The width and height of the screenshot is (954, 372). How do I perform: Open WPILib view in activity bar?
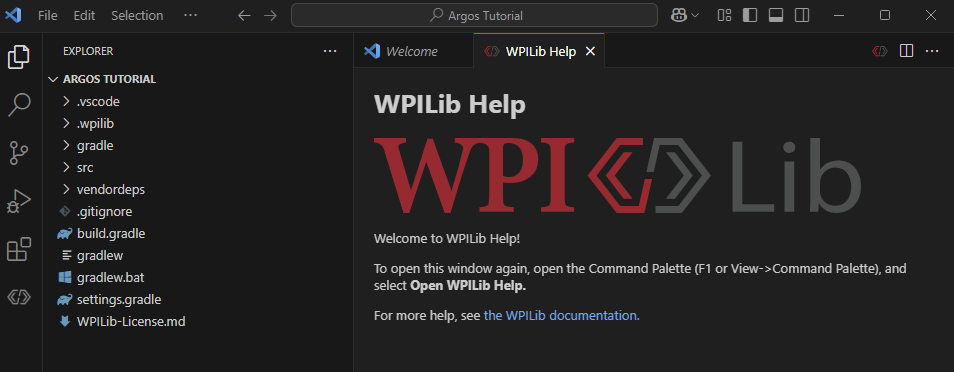19,297
